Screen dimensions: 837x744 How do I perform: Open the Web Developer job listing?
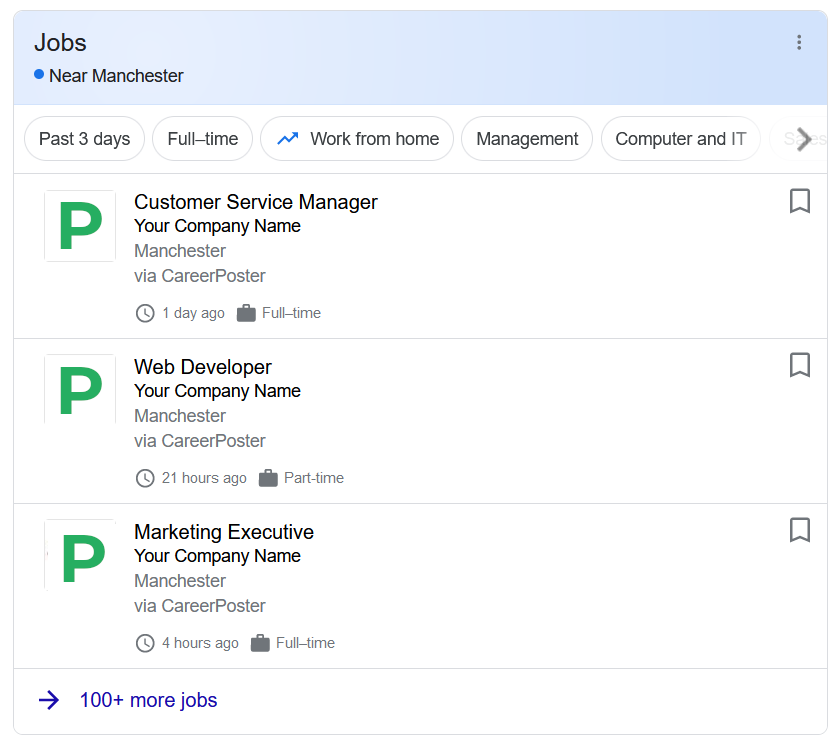point(203,367)
